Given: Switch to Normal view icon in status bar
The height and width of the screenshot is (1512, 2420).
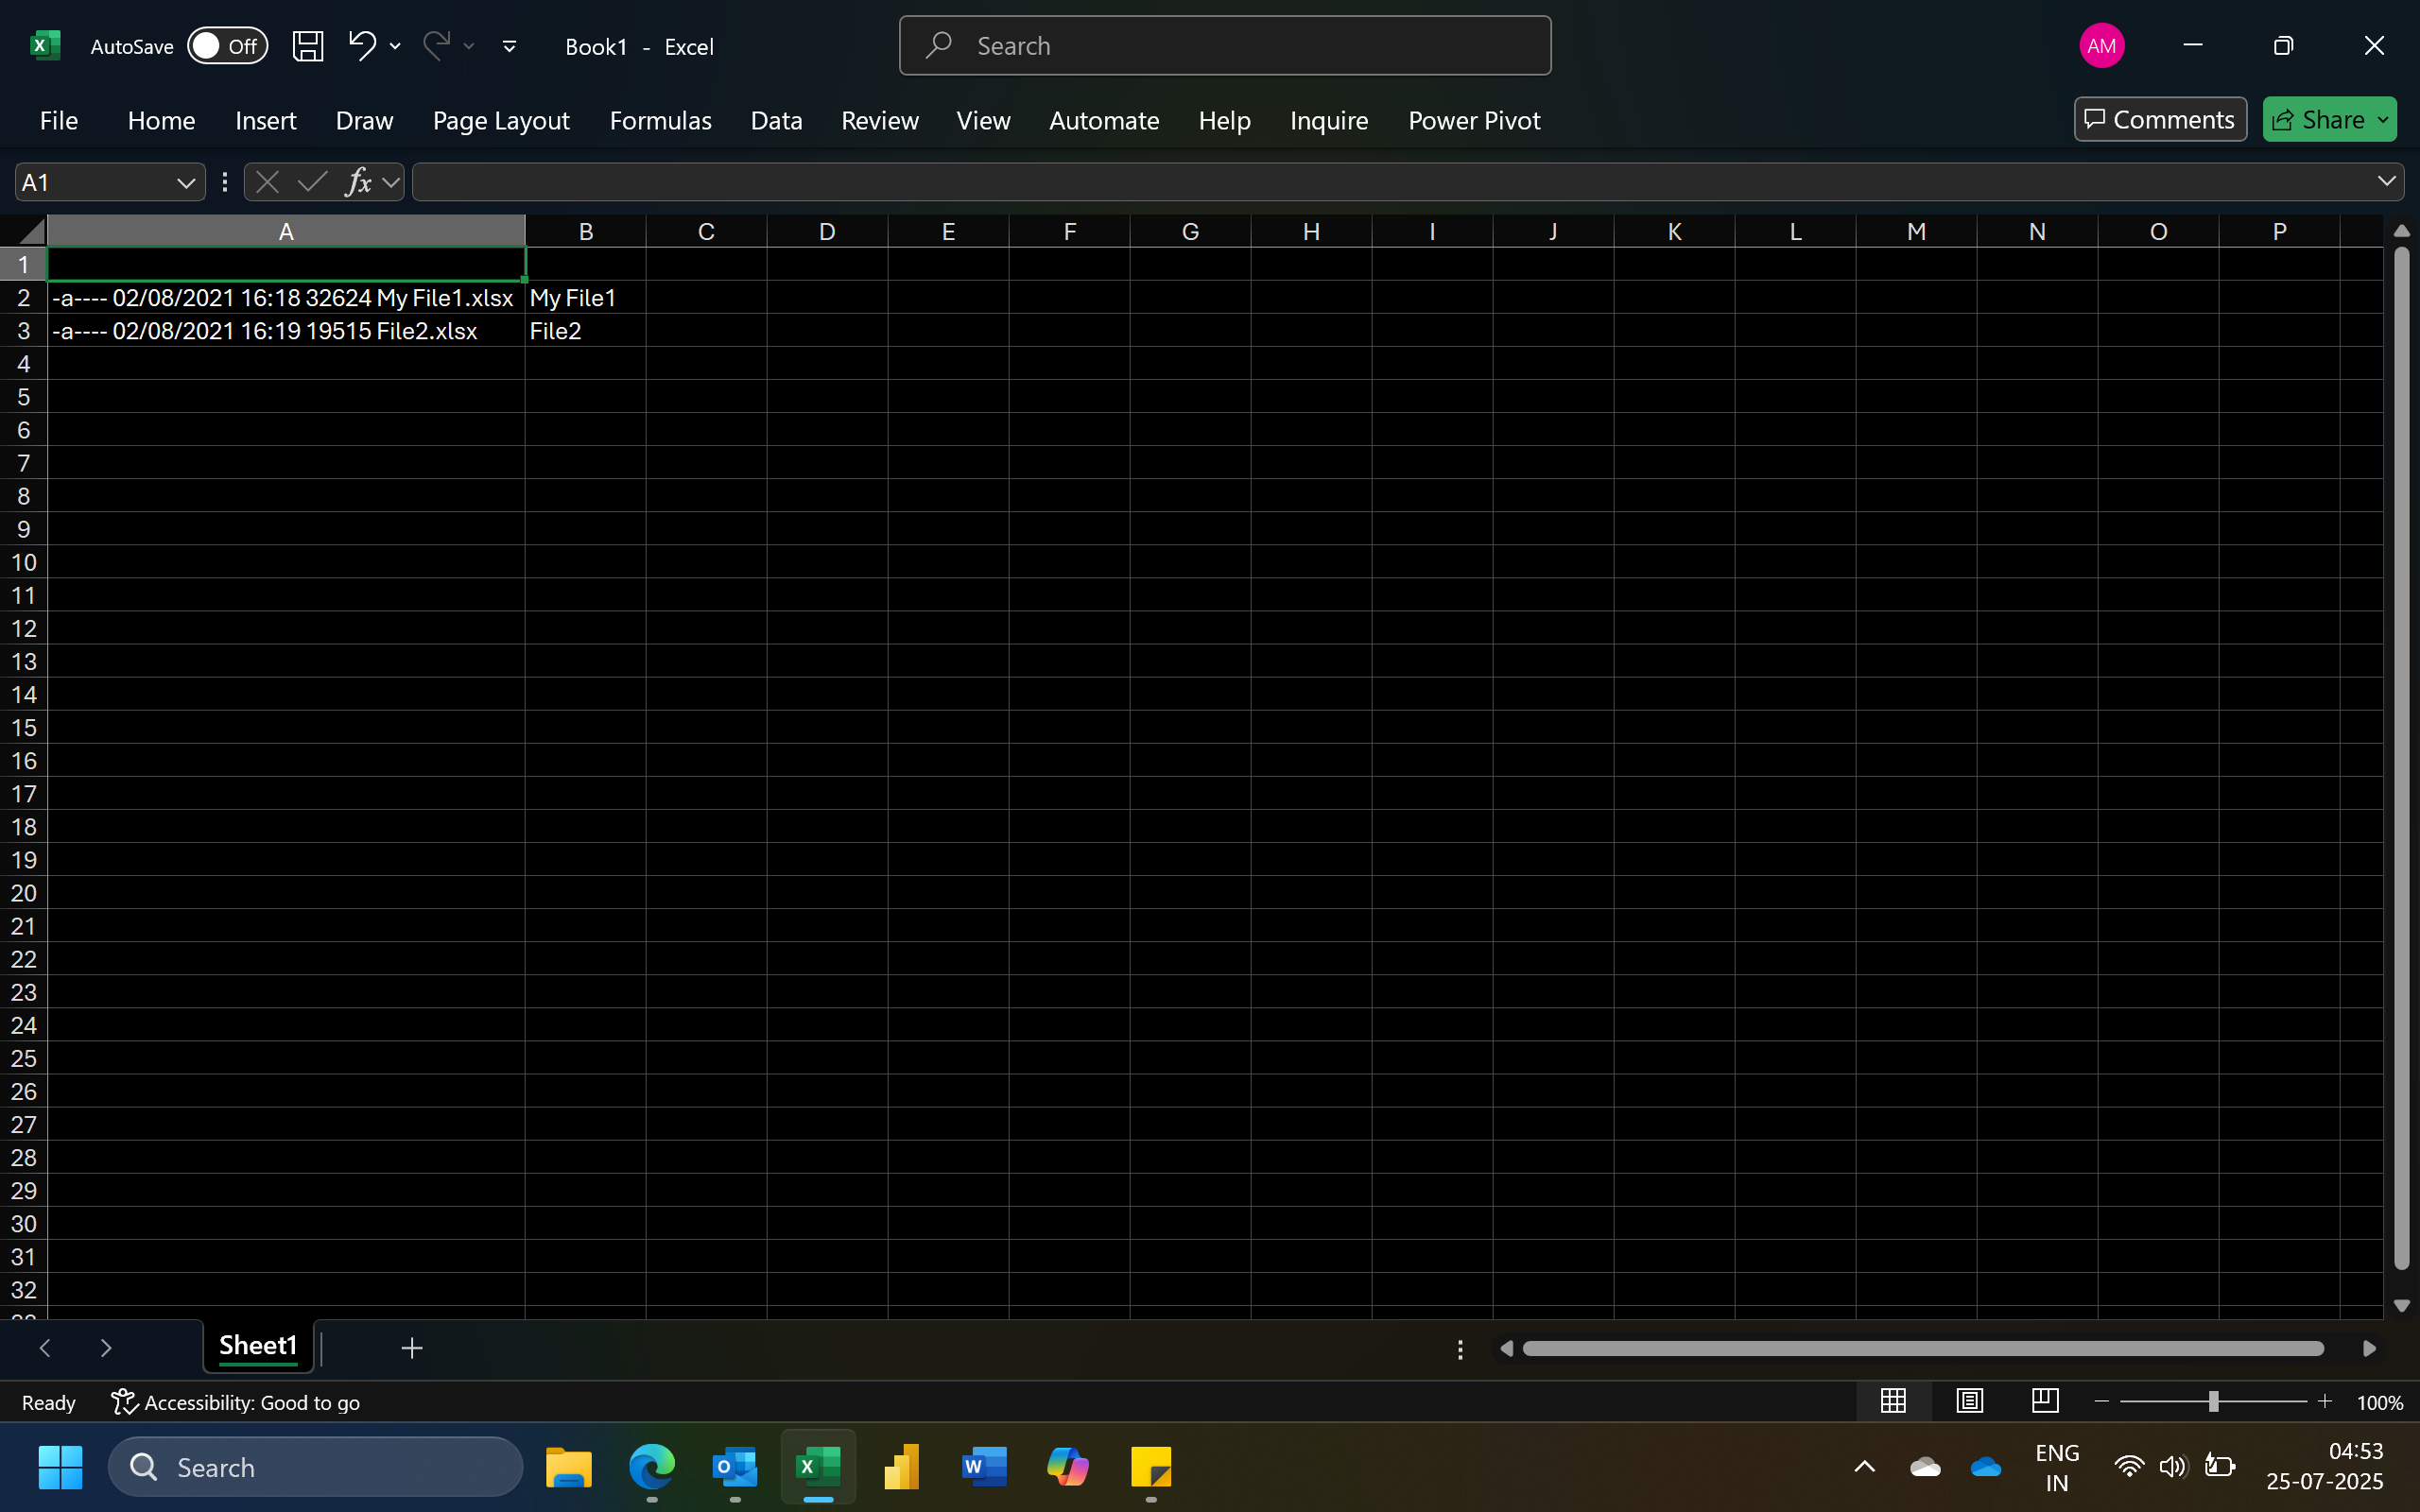Looking at the screenshot, I should 1893,1401.
